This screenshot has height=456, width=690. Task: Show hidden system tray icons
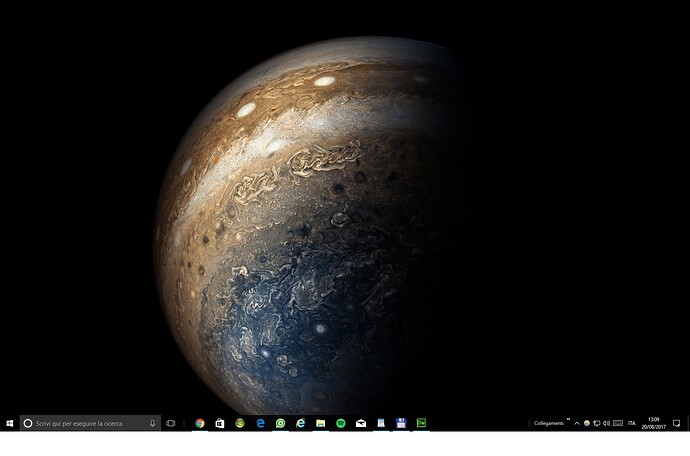577,423
